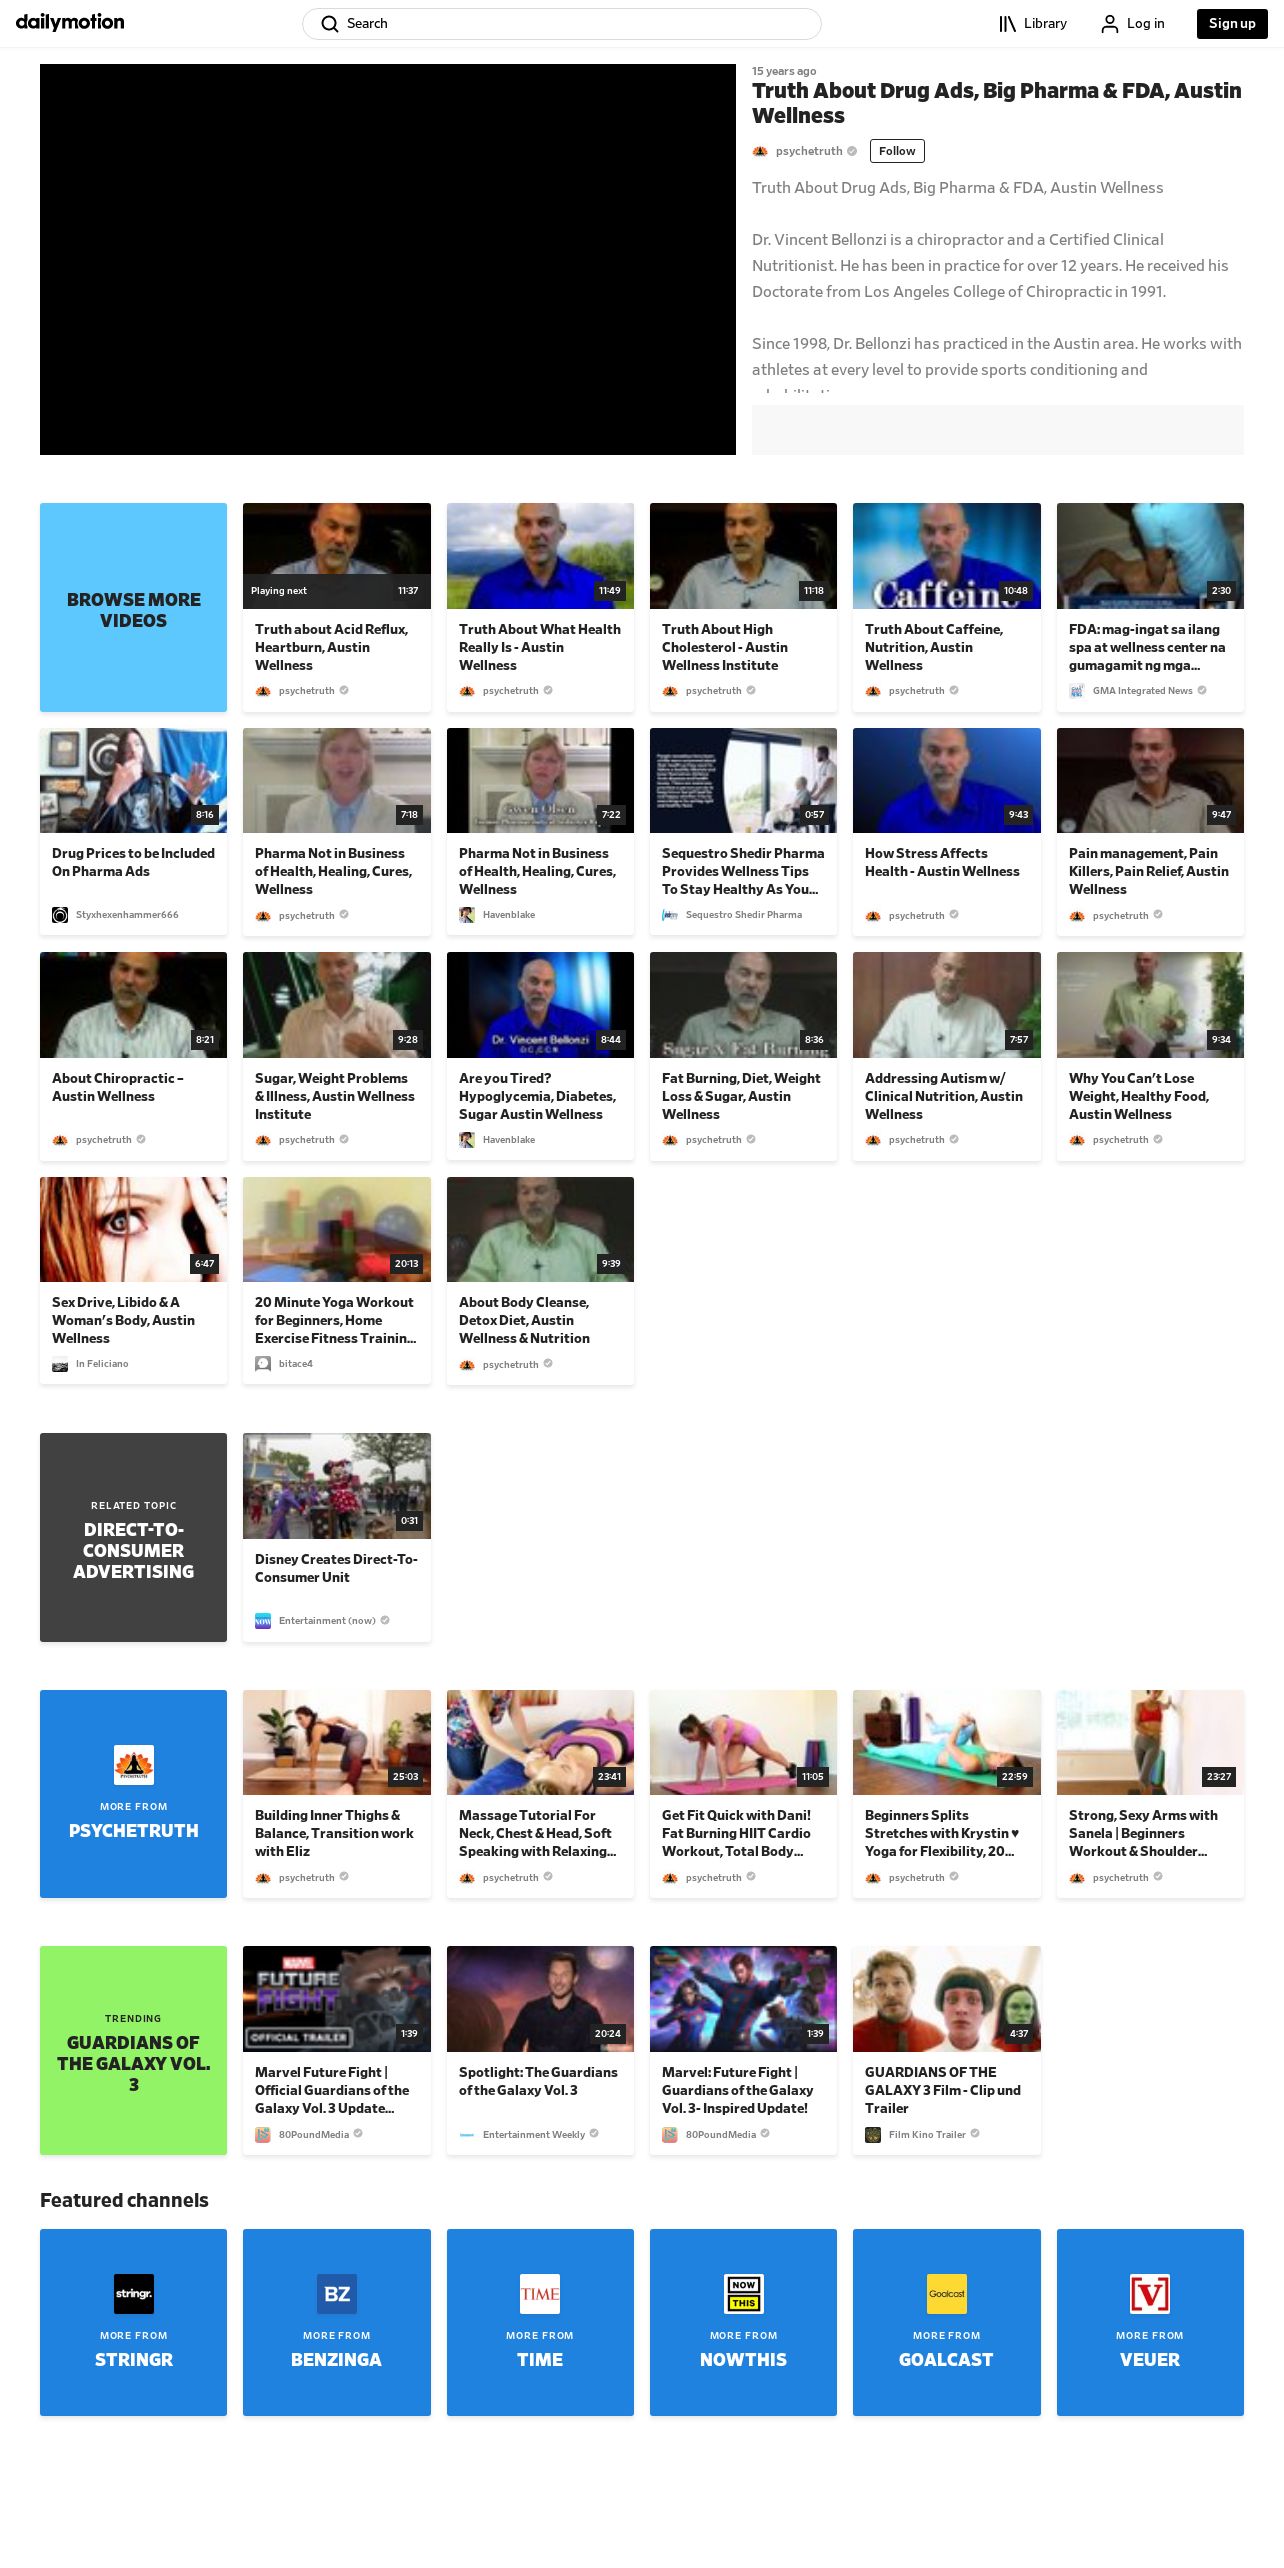Viewport: 1284px width, 2568px height.
Task: Click the search magnifier icon
Action: pos(330,24)
